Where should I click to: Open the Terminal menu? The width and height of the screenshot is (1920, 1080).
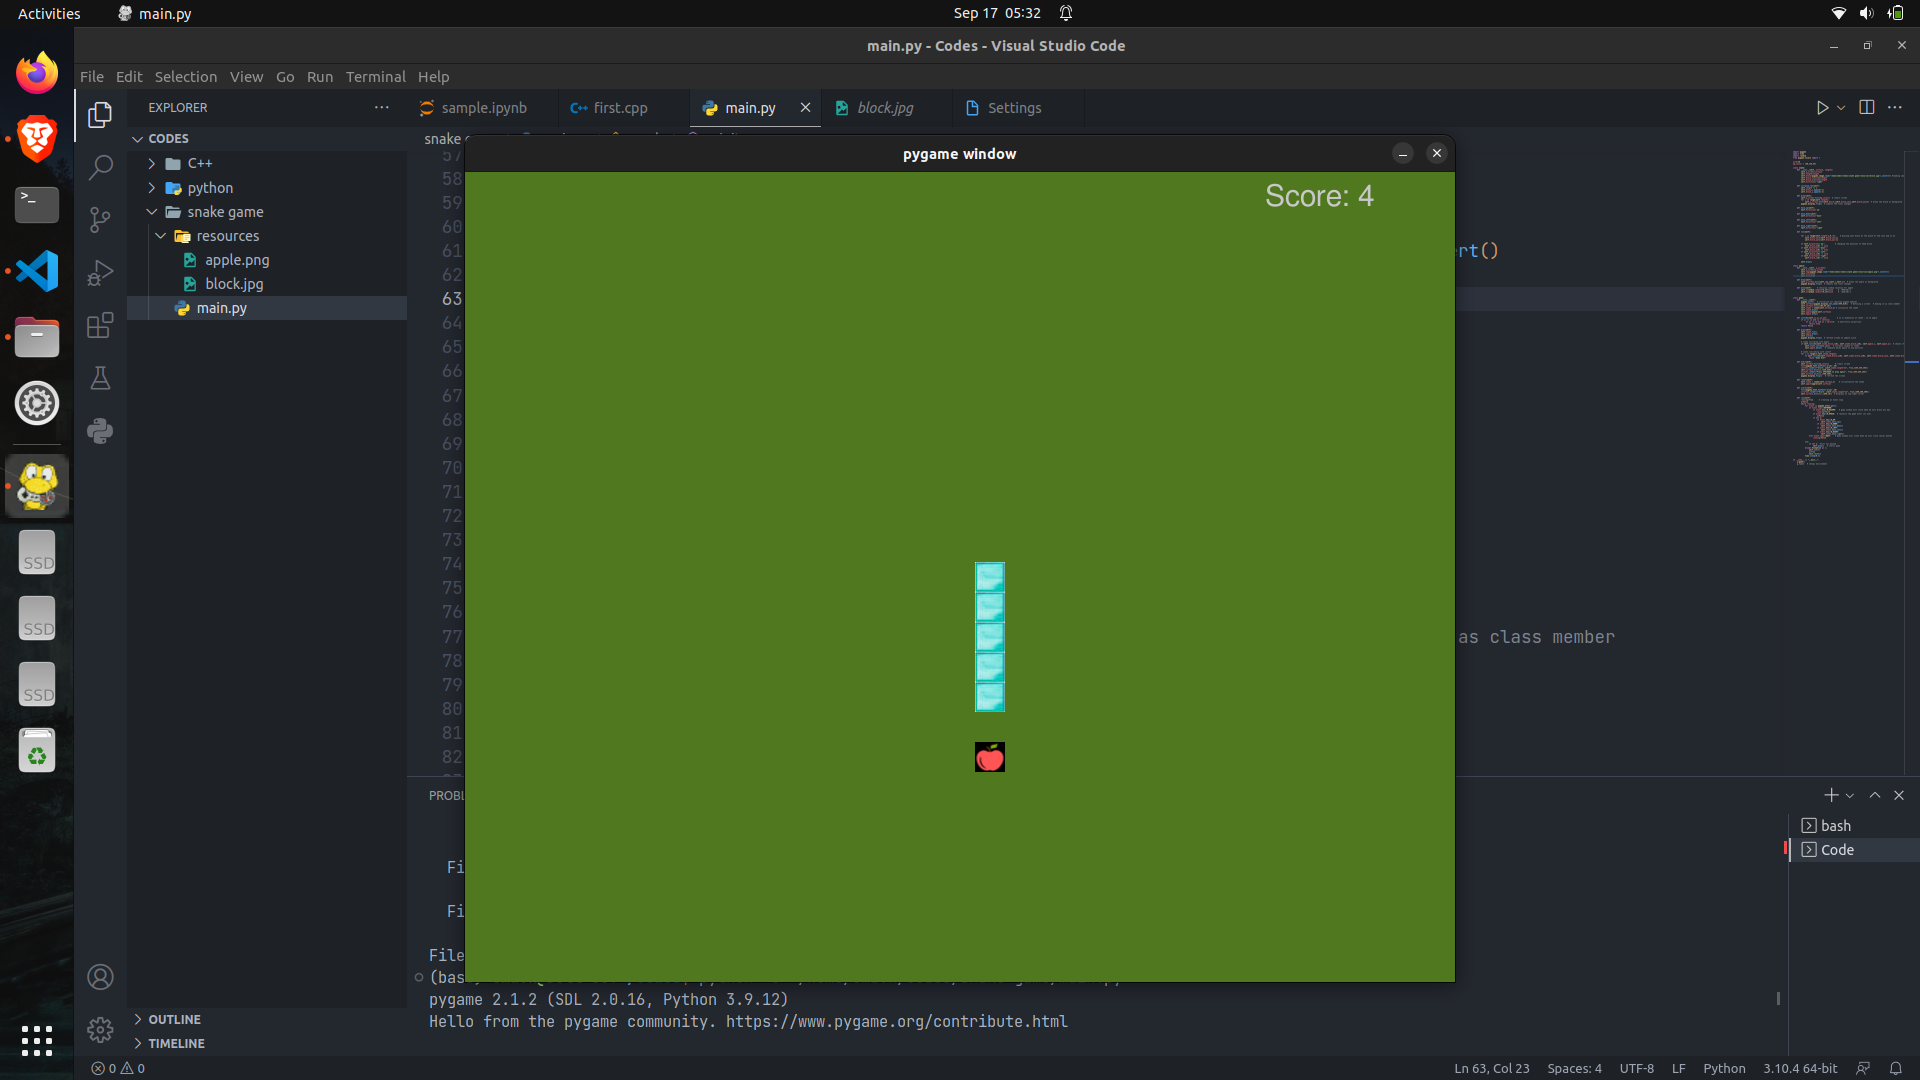coord(375,76)
